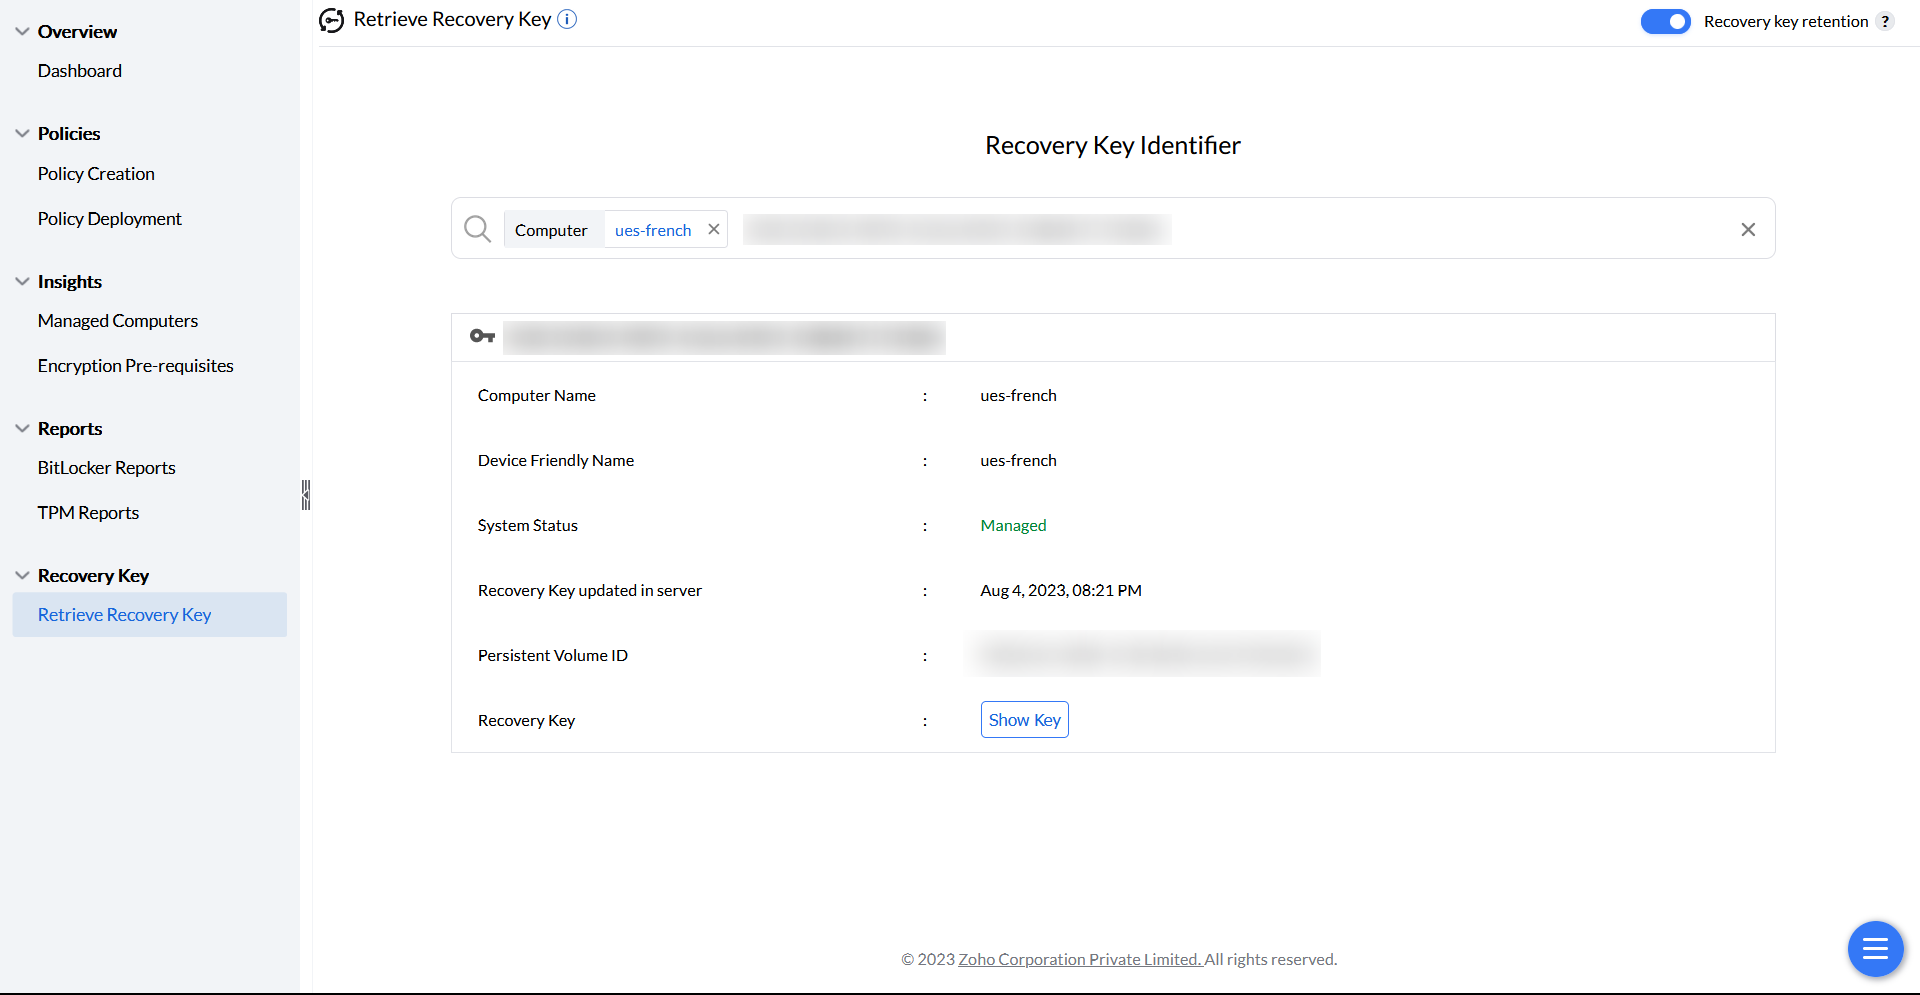The width and height of the screenshot is (1920, 995).
Task: Select Encryption Pre-requisites
Action: coord(136,366)
